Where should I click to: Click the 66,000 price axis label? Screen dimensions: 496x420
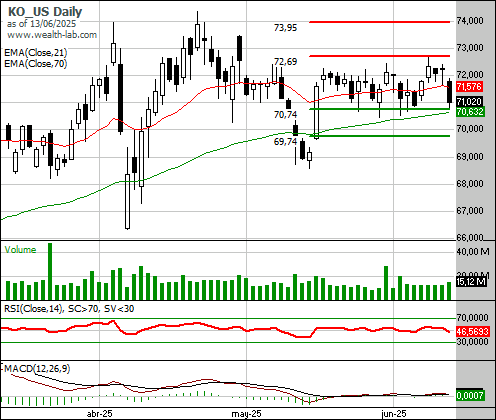470,237
